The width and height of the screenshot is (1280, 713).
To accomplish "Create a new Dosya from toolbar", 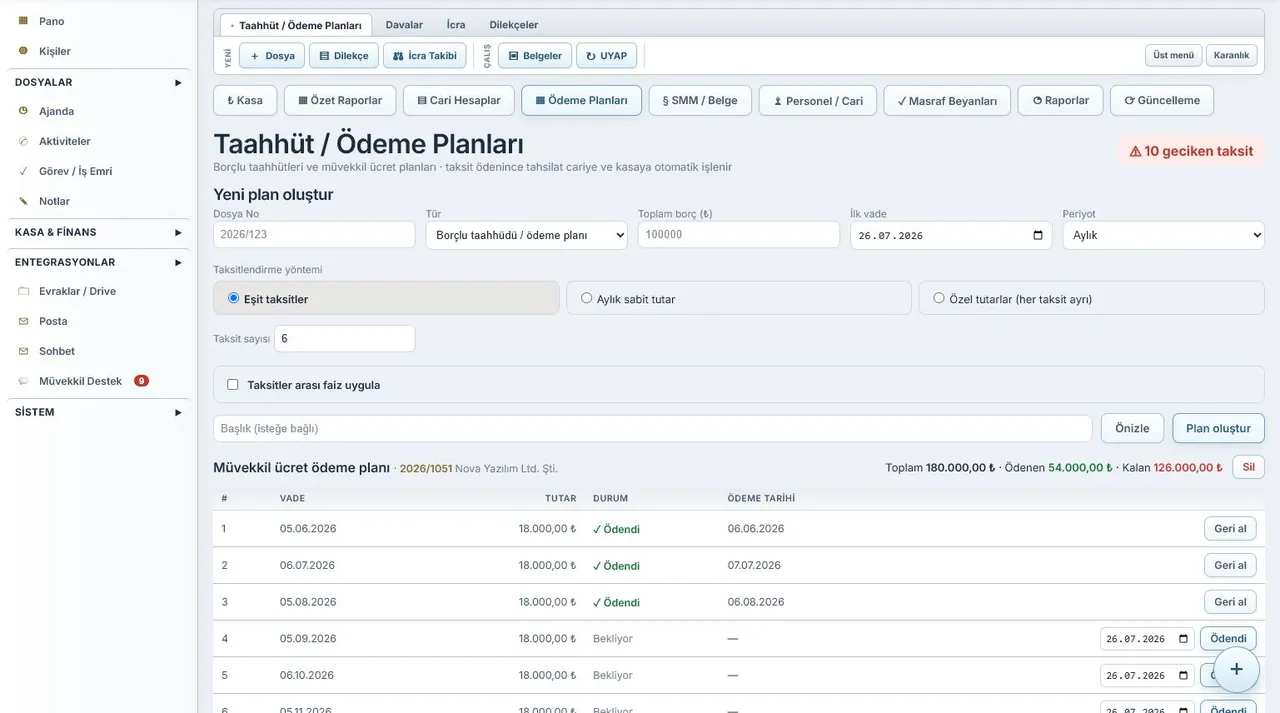I will tap(272, 56).
